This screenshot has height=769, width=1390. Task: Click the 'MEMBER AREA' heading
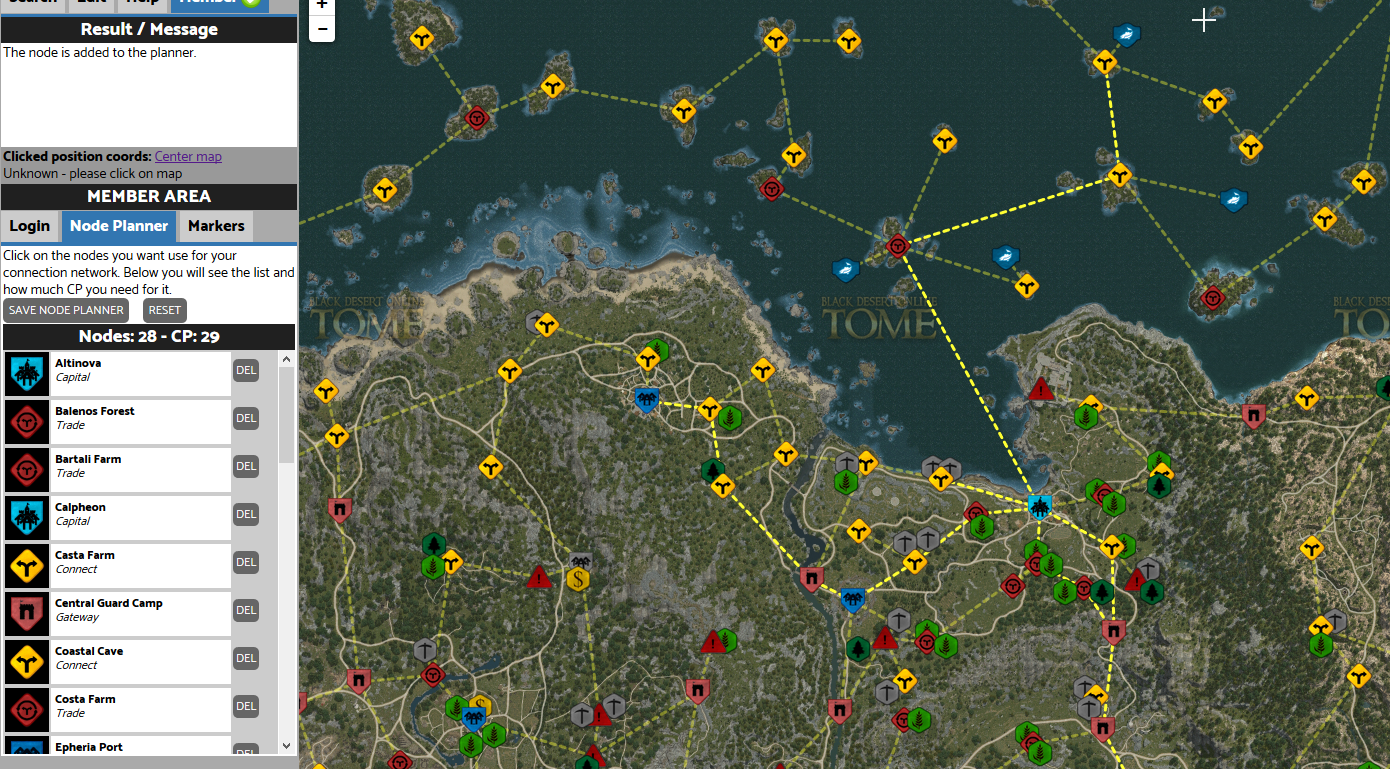coord(149,197)
